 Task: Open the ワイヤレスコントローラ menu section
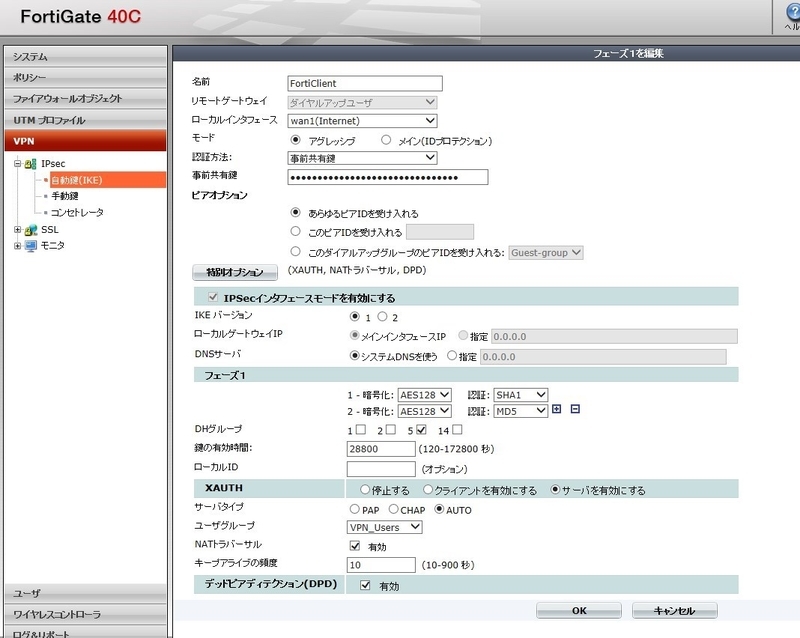pyautogui.click(x=85, y=614)
